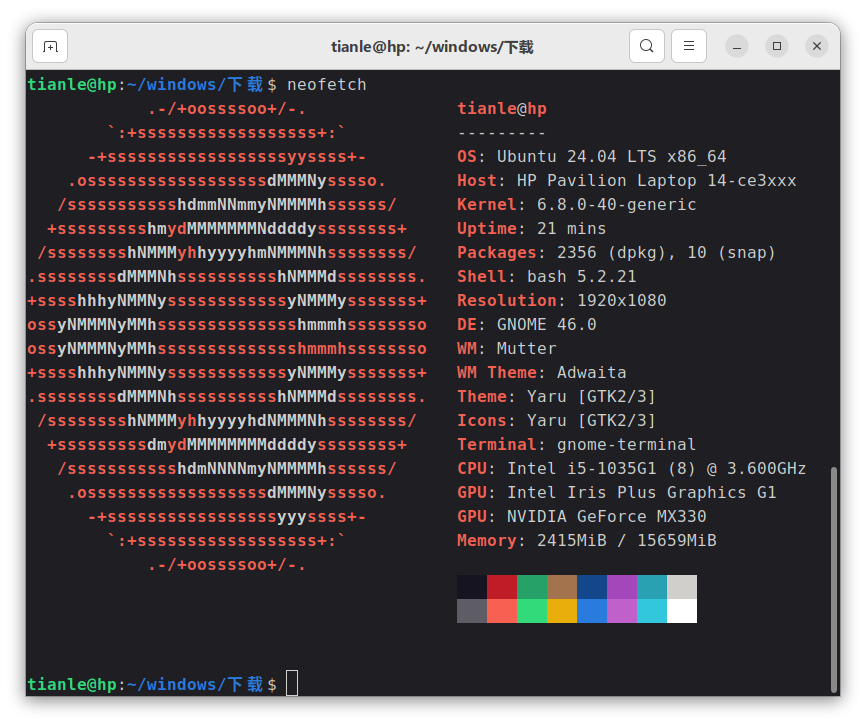Click the 'WM: Mutter' line
This screenshot has width=866, height=725.
coord(507,349)
